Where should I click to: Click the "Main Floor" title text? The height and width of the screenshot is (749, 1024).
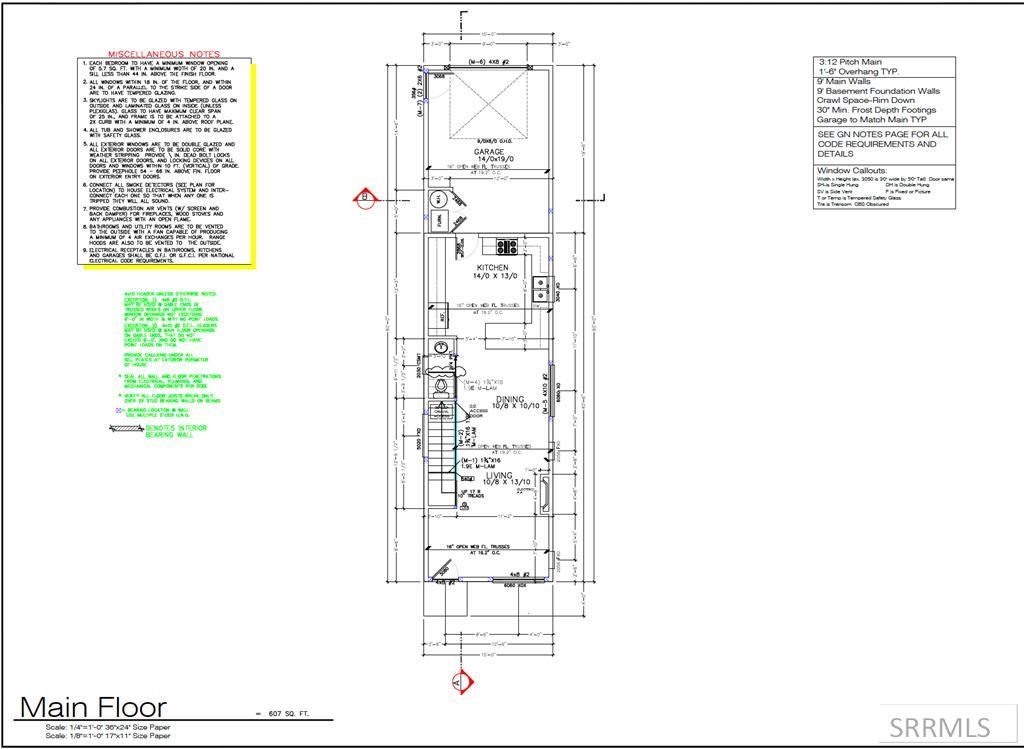click(x=95, y=706)
